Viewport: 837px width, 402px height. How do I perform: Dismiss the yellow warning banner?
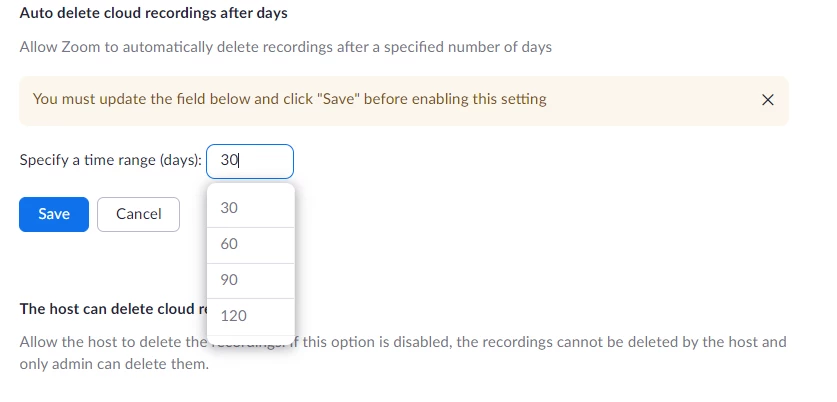(x=768, y=100)
